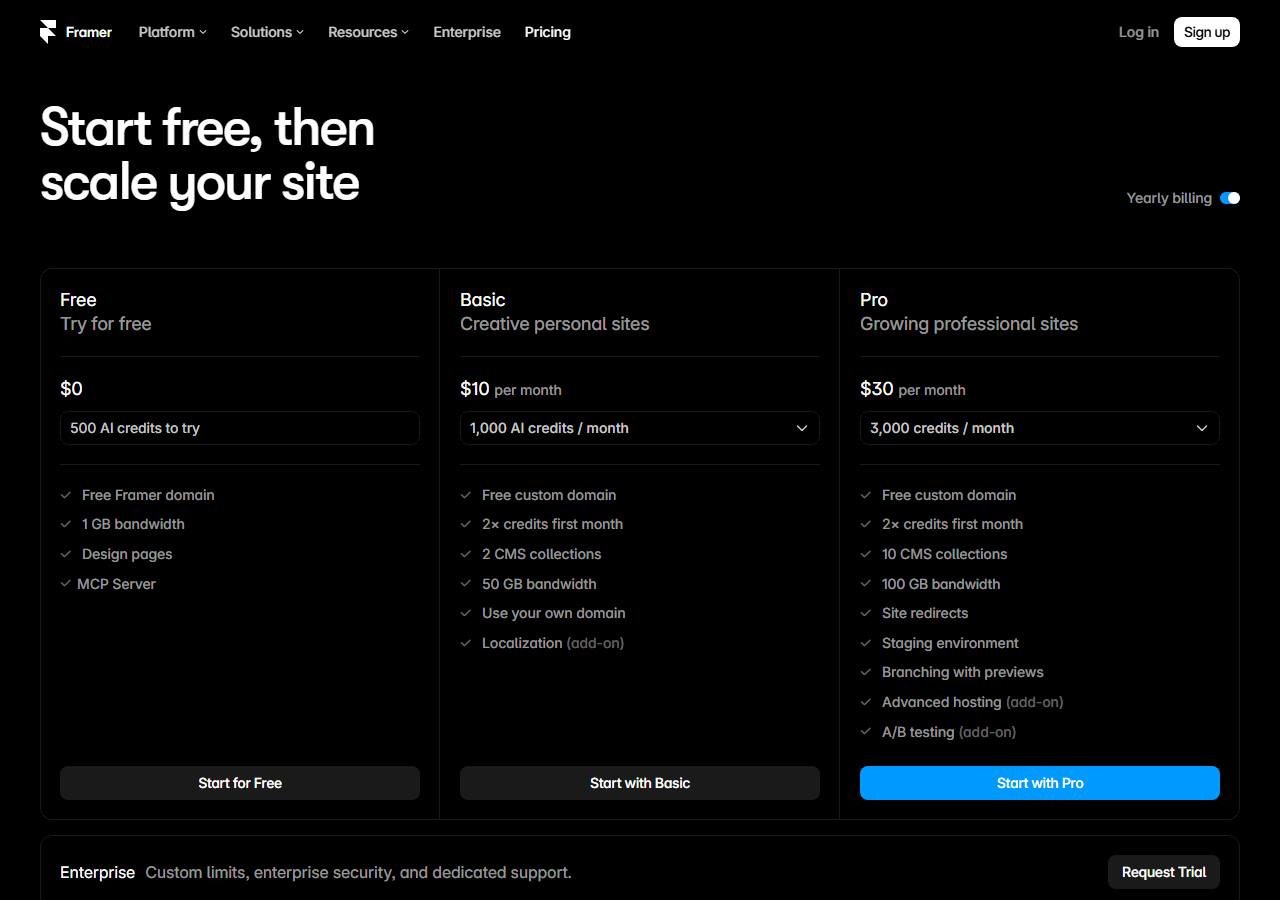Click the Pro plan '$30' price
This screenshot has height=900, width=1280.
(877, 389)
